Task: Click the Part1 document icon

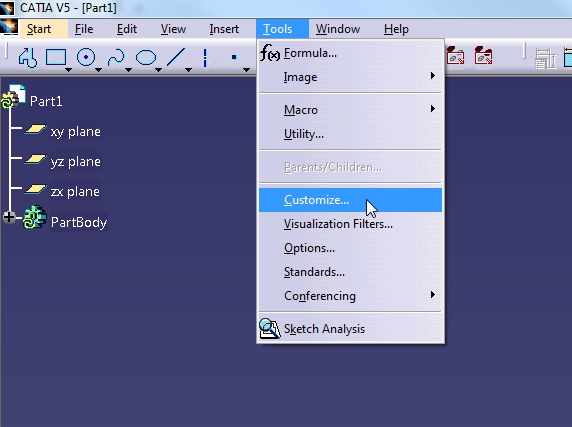Action: point(13,96)
